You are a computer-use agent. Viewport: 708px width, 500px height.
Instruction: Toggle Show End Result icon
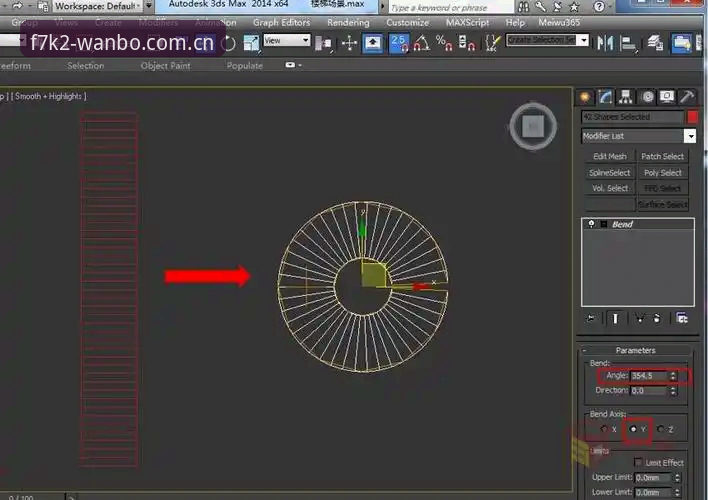(615, 318)
